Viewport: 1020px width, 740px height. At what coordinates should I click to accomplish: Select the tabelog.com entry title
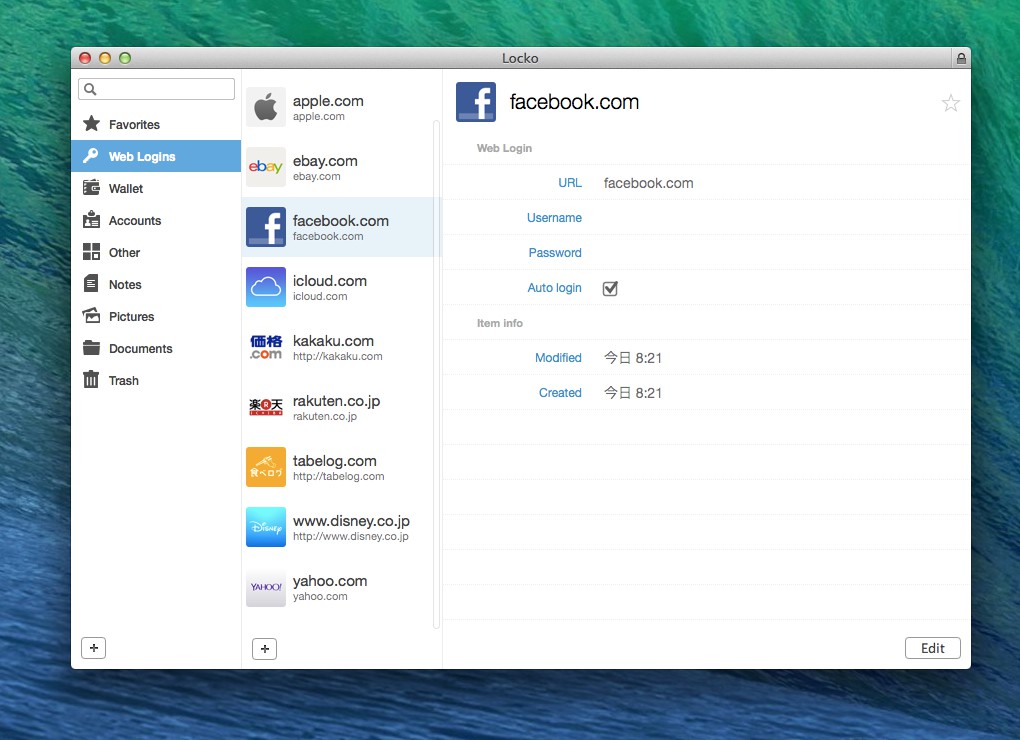click(x=334, y=460)
